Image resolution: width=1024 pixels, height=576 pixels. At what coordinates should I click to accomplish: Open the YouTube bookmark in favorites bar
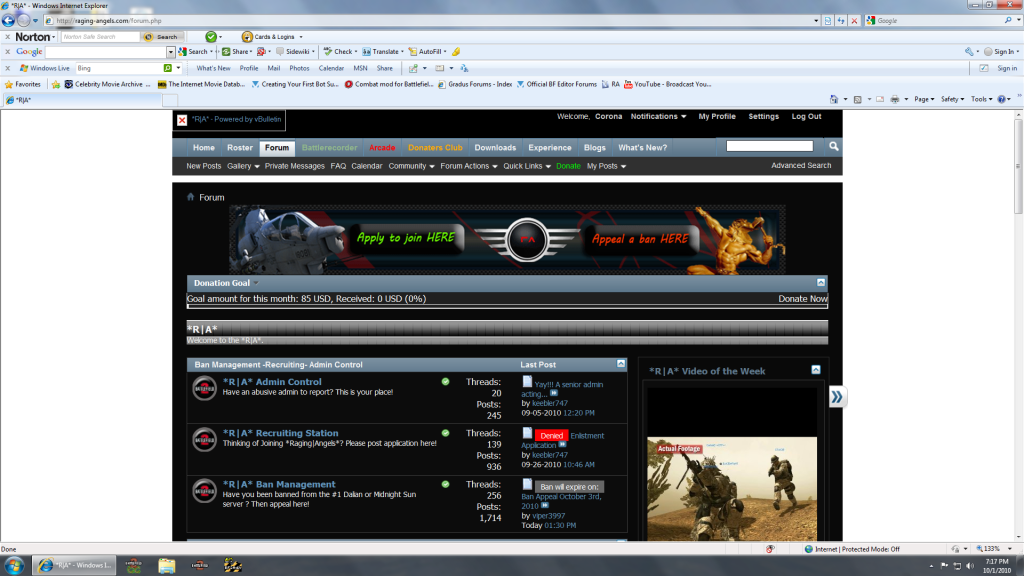(x=667, y=84)
